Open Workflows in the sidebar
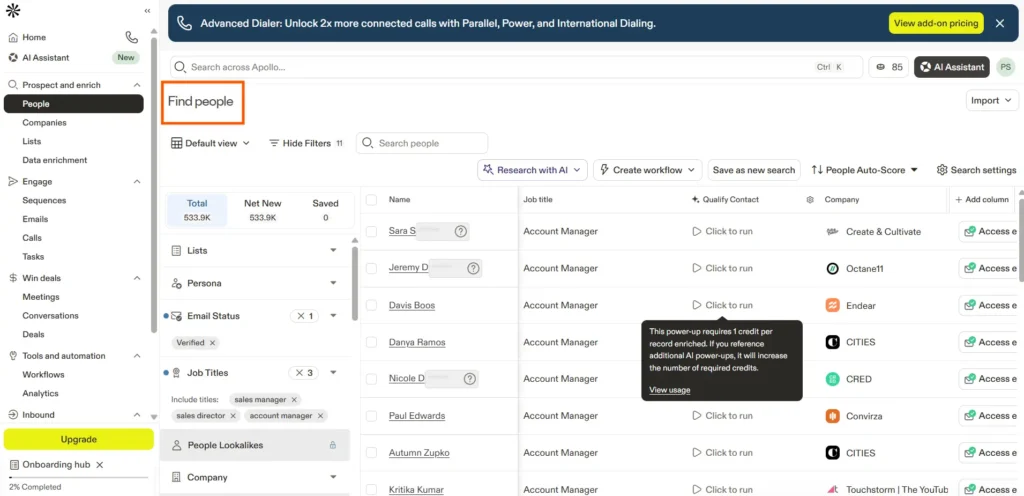This screenshot has height=496, width=1024. tap(43, 375)
